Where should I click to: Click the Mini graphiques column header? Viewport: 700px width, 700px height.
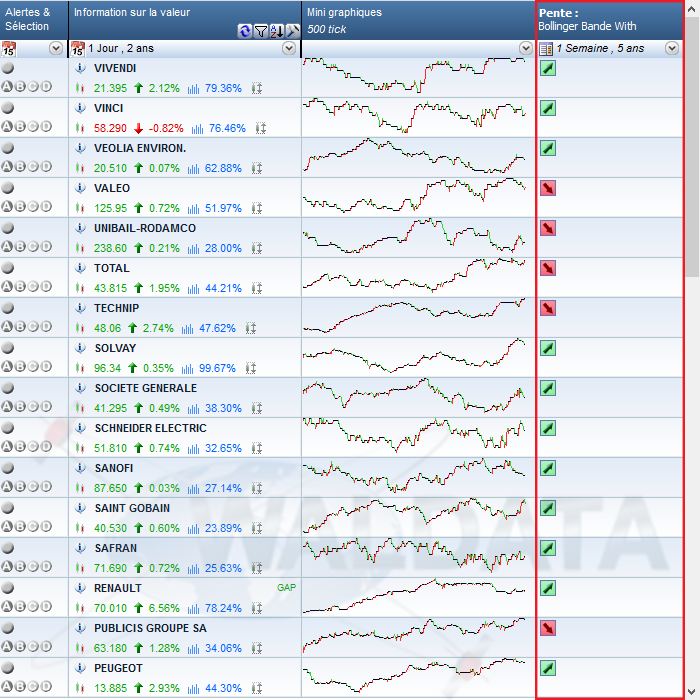pos(418,20)
